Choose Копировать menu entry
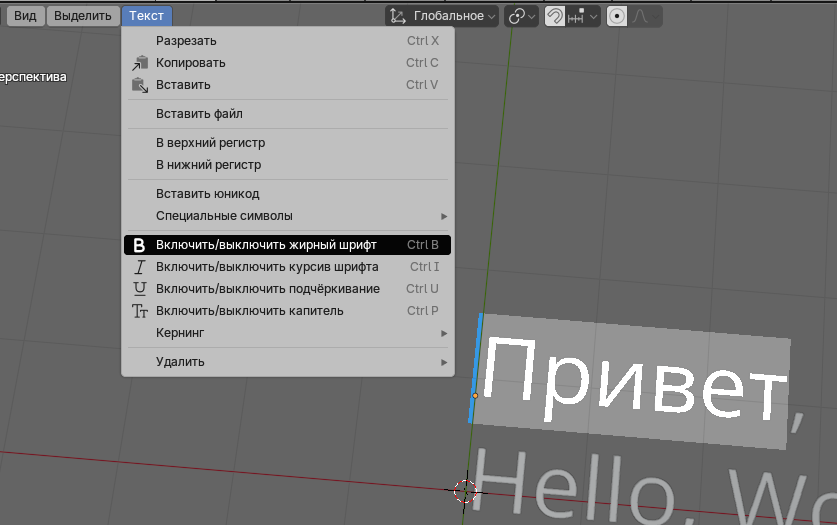 tap(287, 63)
